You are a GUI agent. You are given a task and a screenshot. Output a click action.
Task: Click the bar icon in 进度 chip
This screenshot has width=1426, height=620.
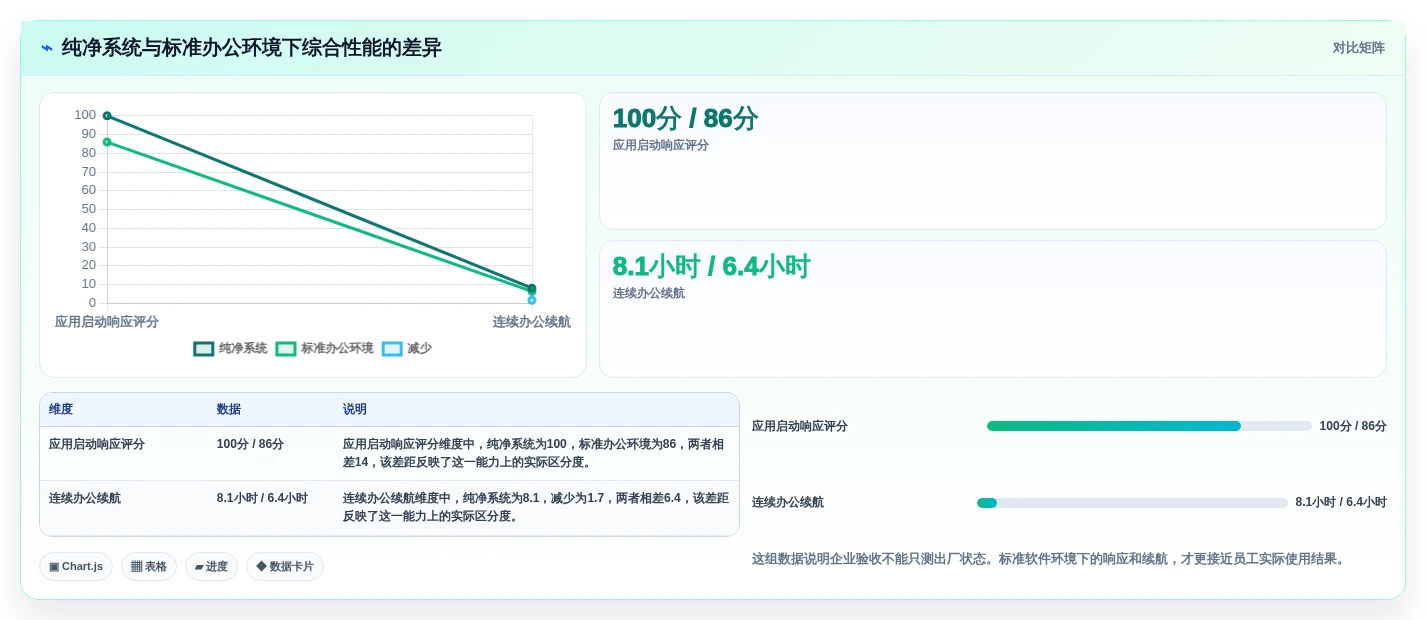coord(199,567)
